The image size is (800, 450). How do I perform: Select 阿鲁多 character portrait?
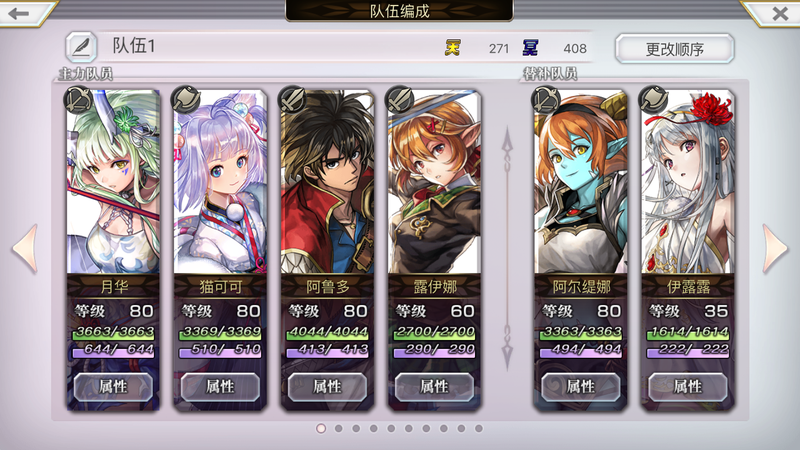327,182
